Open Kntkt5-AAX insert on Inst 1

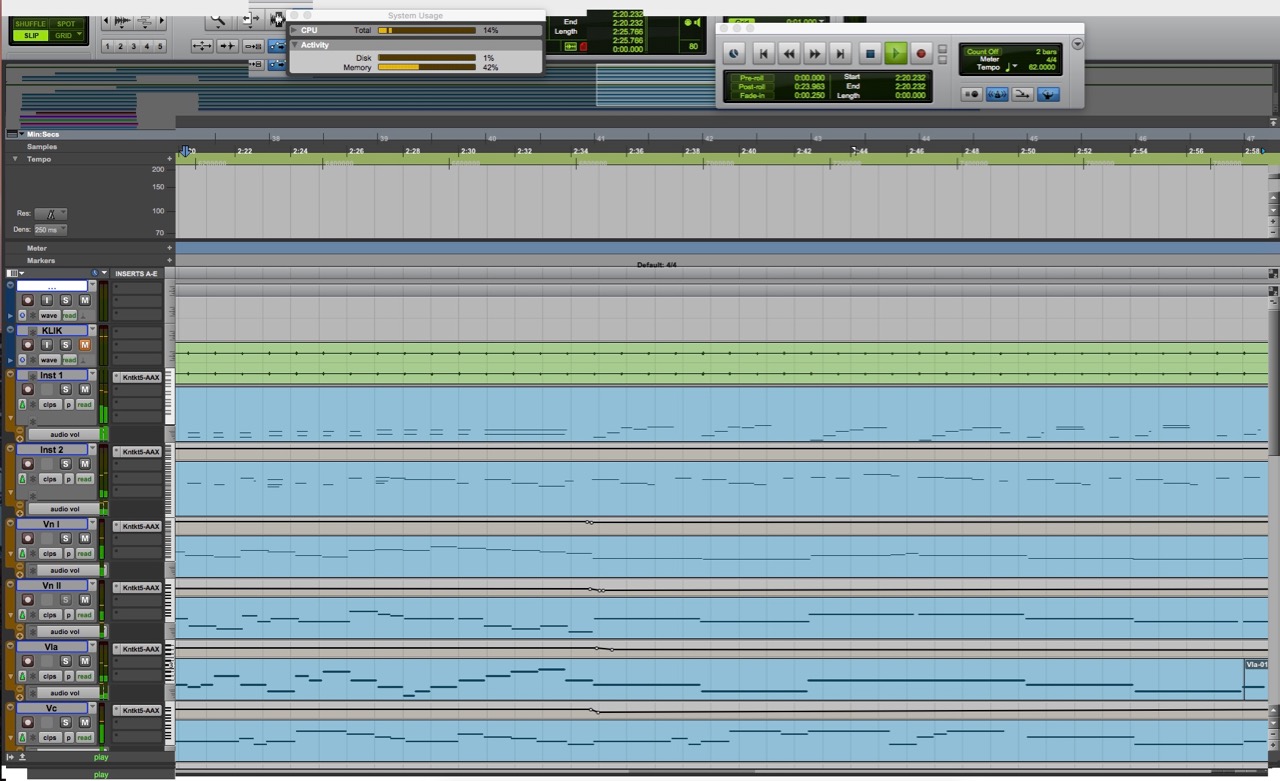click(138, 378)
